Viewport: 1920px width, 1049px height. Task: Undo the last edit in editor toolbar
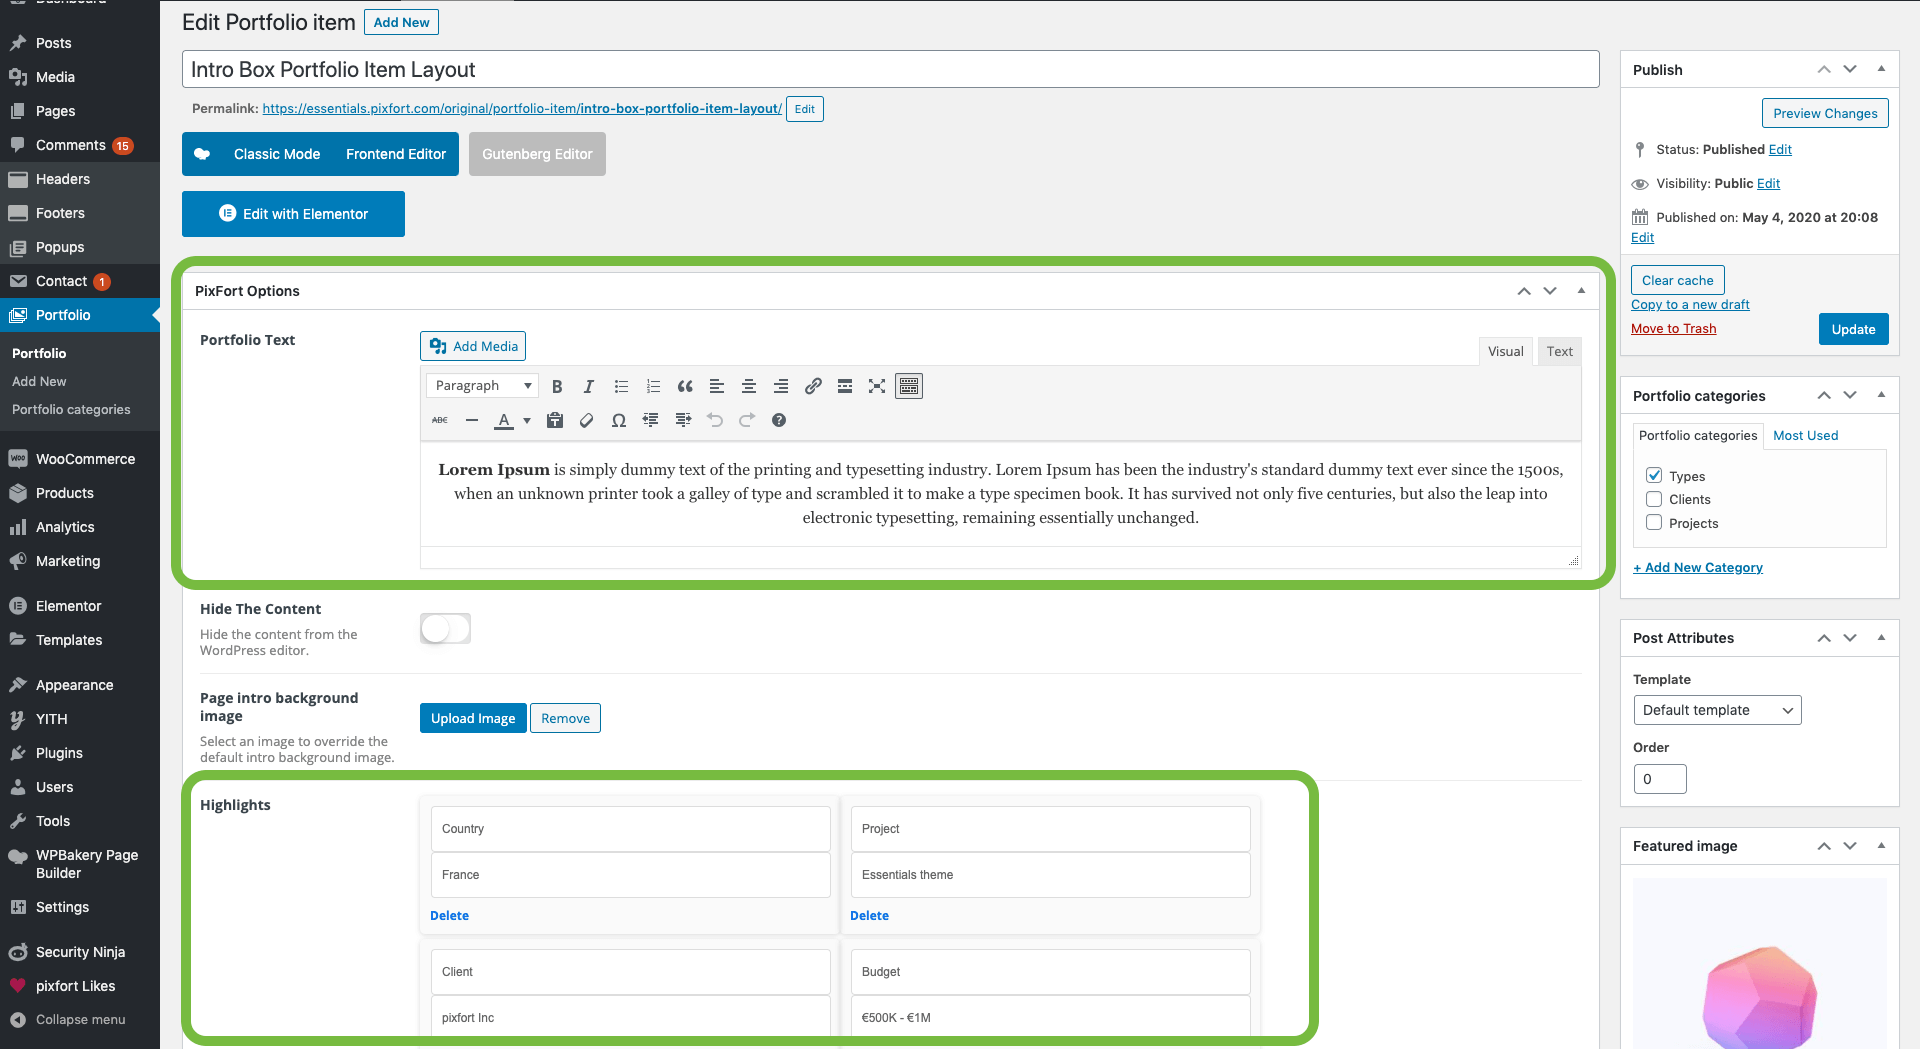coord(715,420)
